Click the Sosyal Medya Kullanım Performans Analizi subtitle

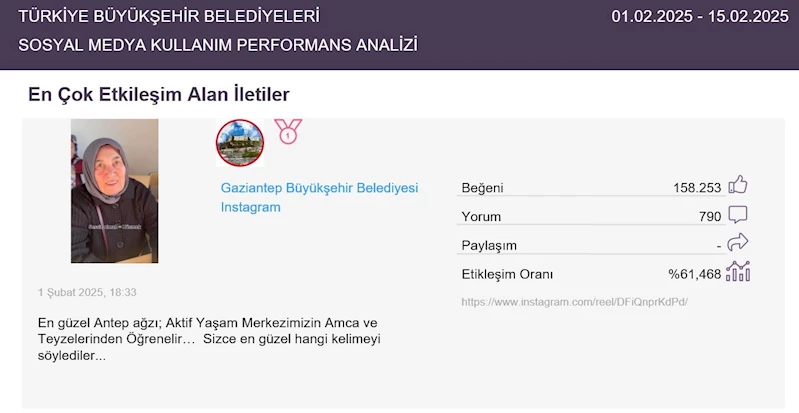coord(218,45)
